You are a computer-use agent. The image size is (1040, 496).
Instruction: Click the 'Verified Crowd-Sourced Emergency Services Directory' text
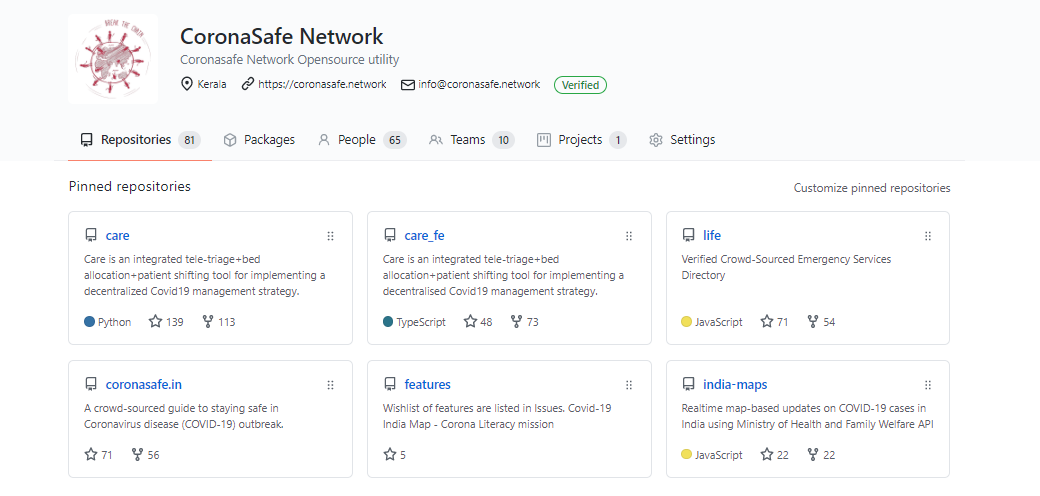tap(787, 267)
